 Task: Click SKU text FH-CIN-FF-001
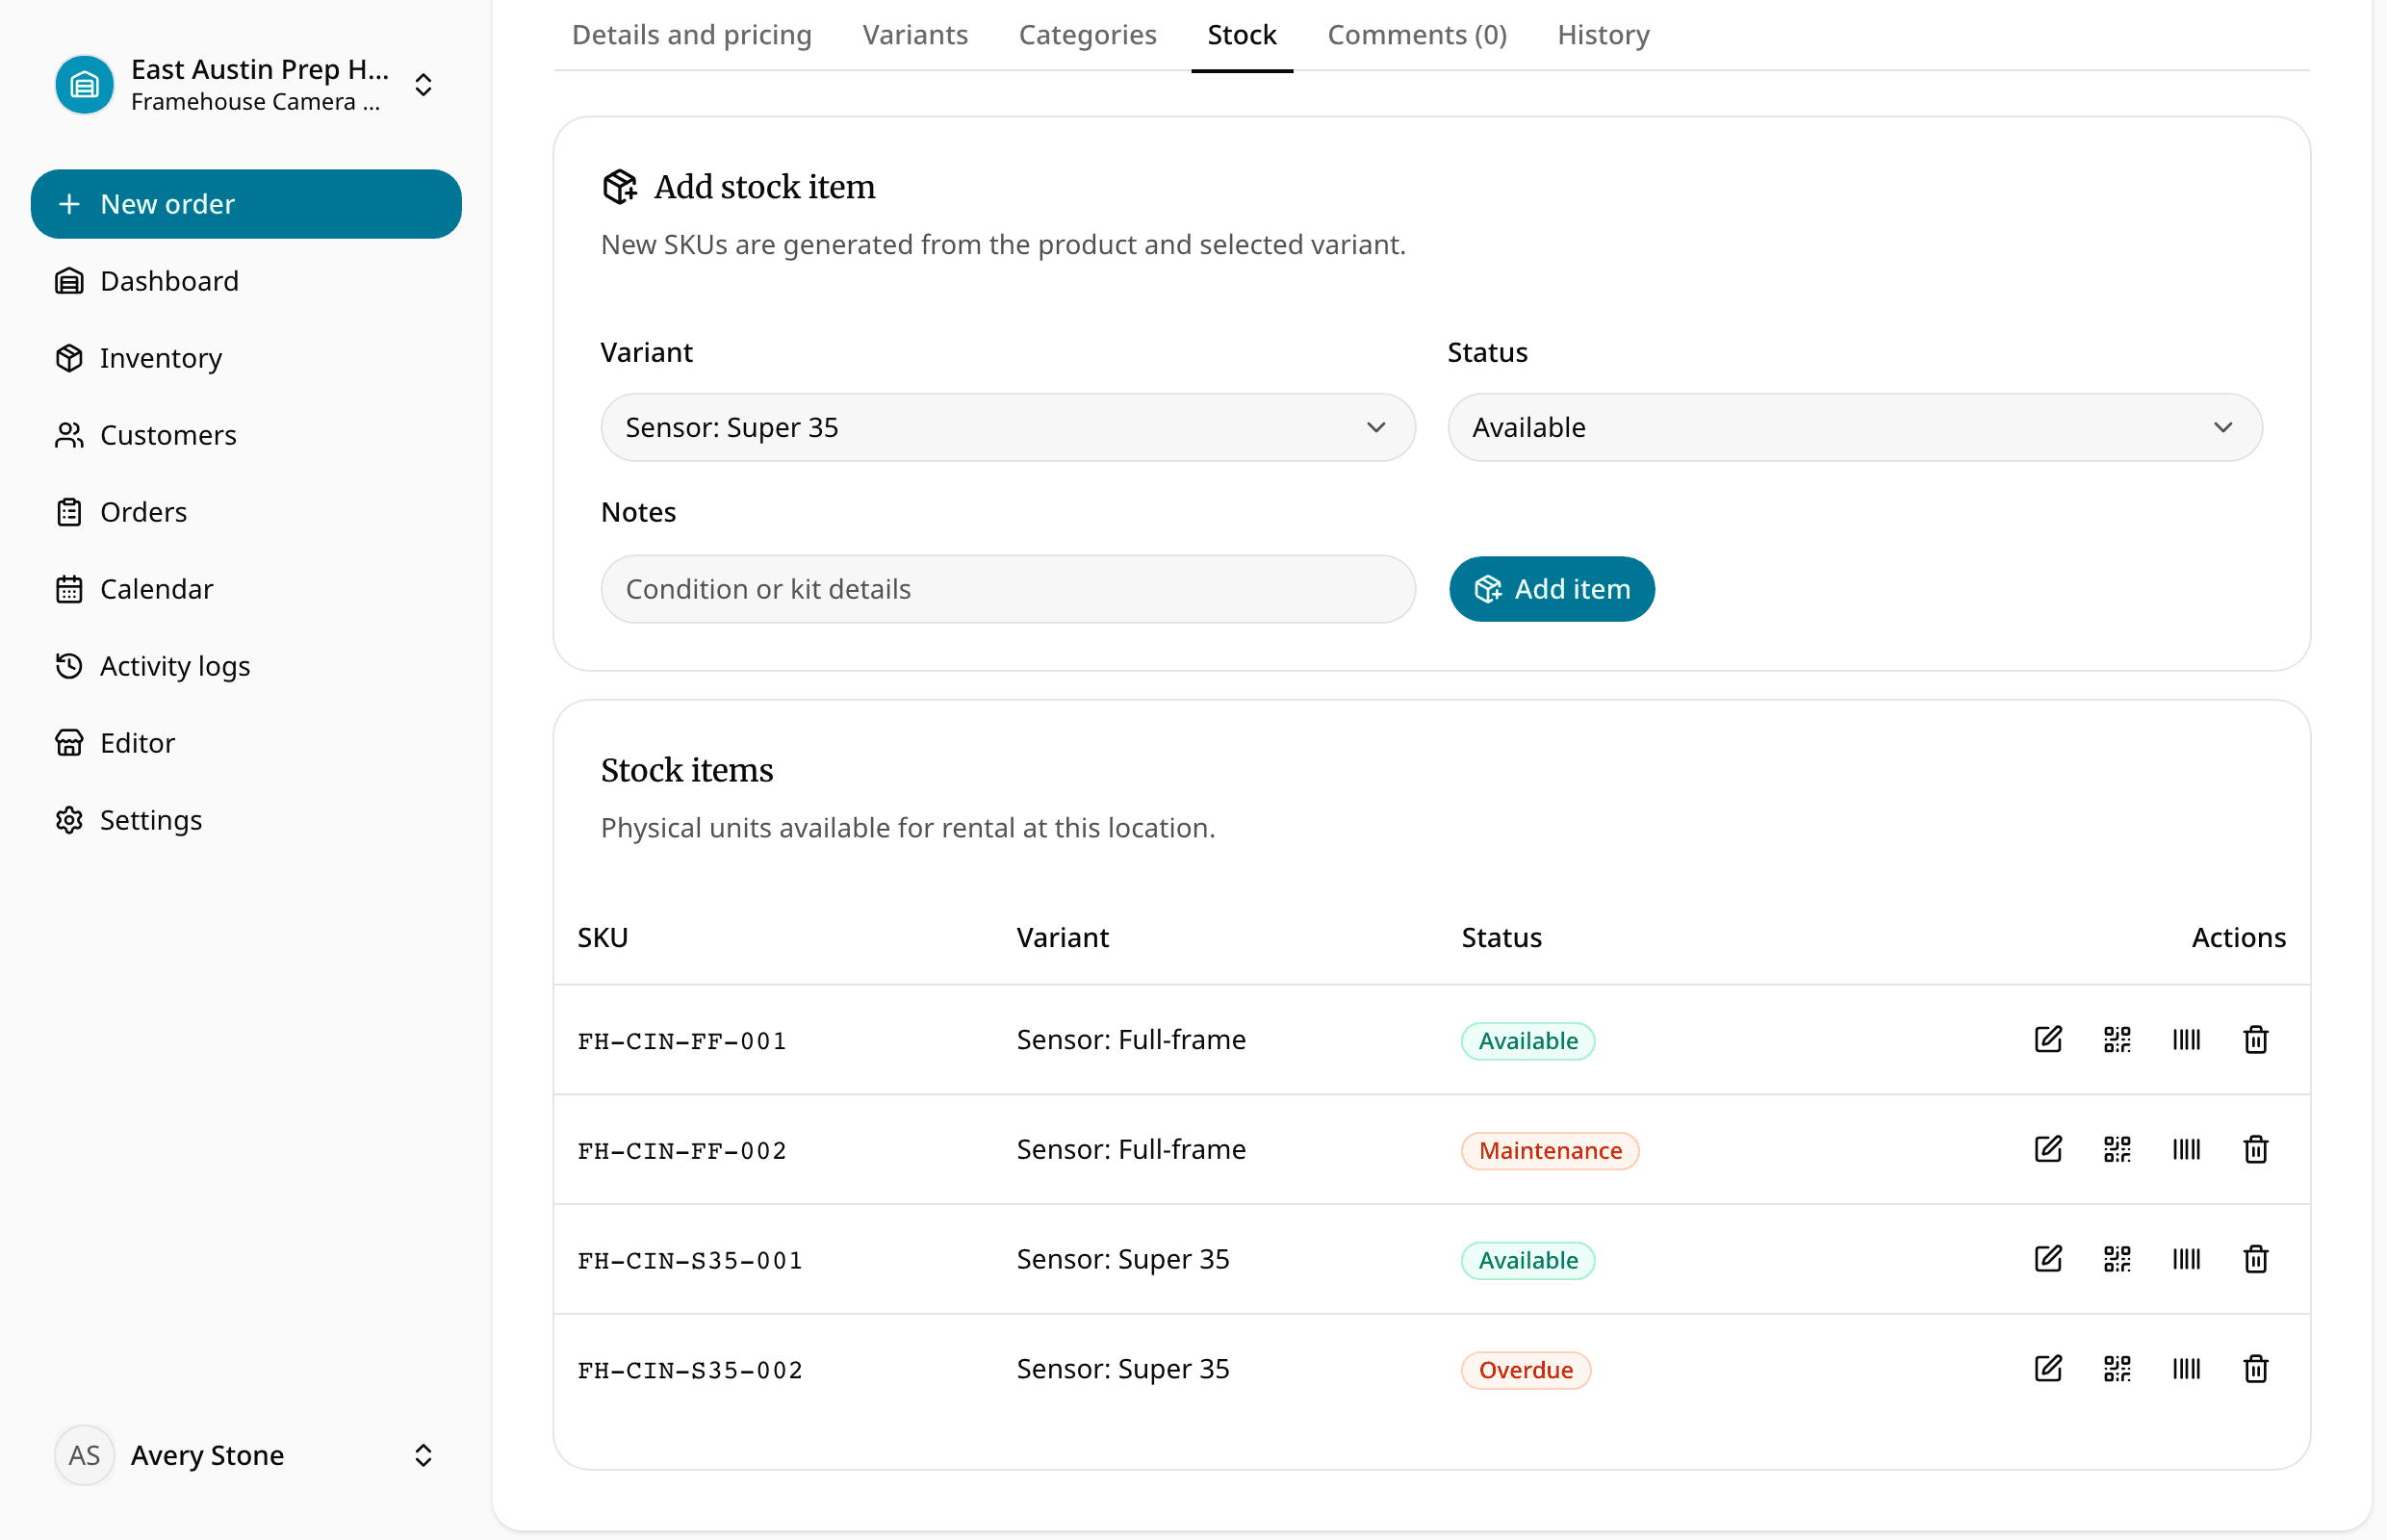(682, 1041)
